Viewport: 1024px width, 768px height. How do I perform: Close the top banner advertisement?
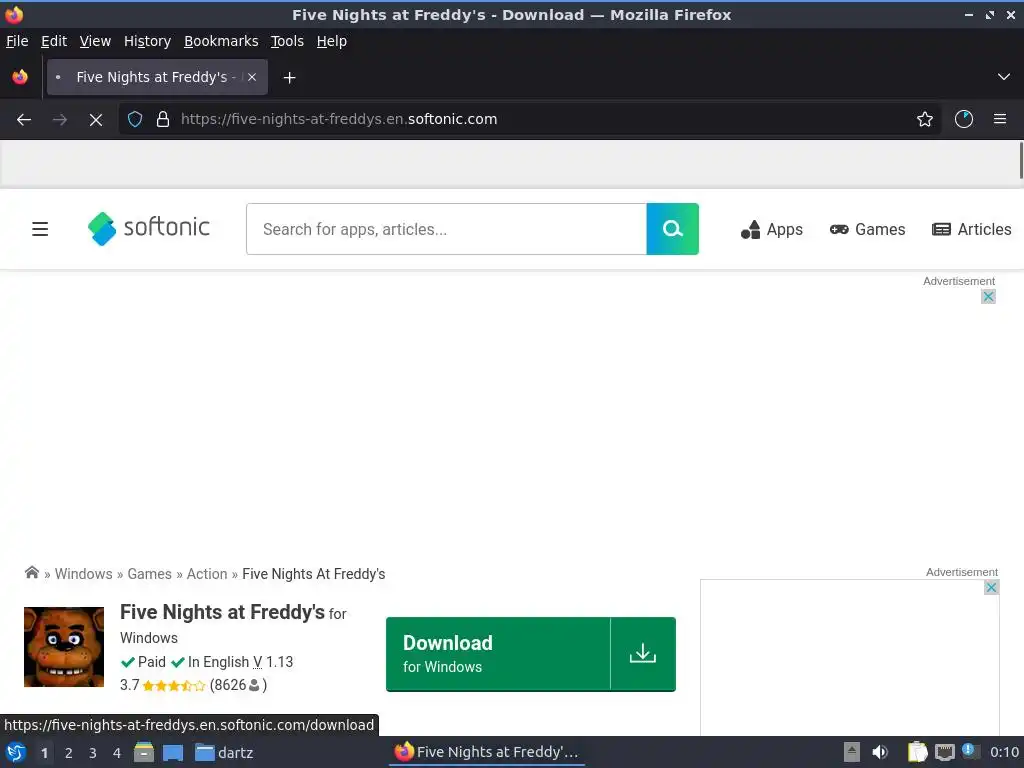coord(988,296)
